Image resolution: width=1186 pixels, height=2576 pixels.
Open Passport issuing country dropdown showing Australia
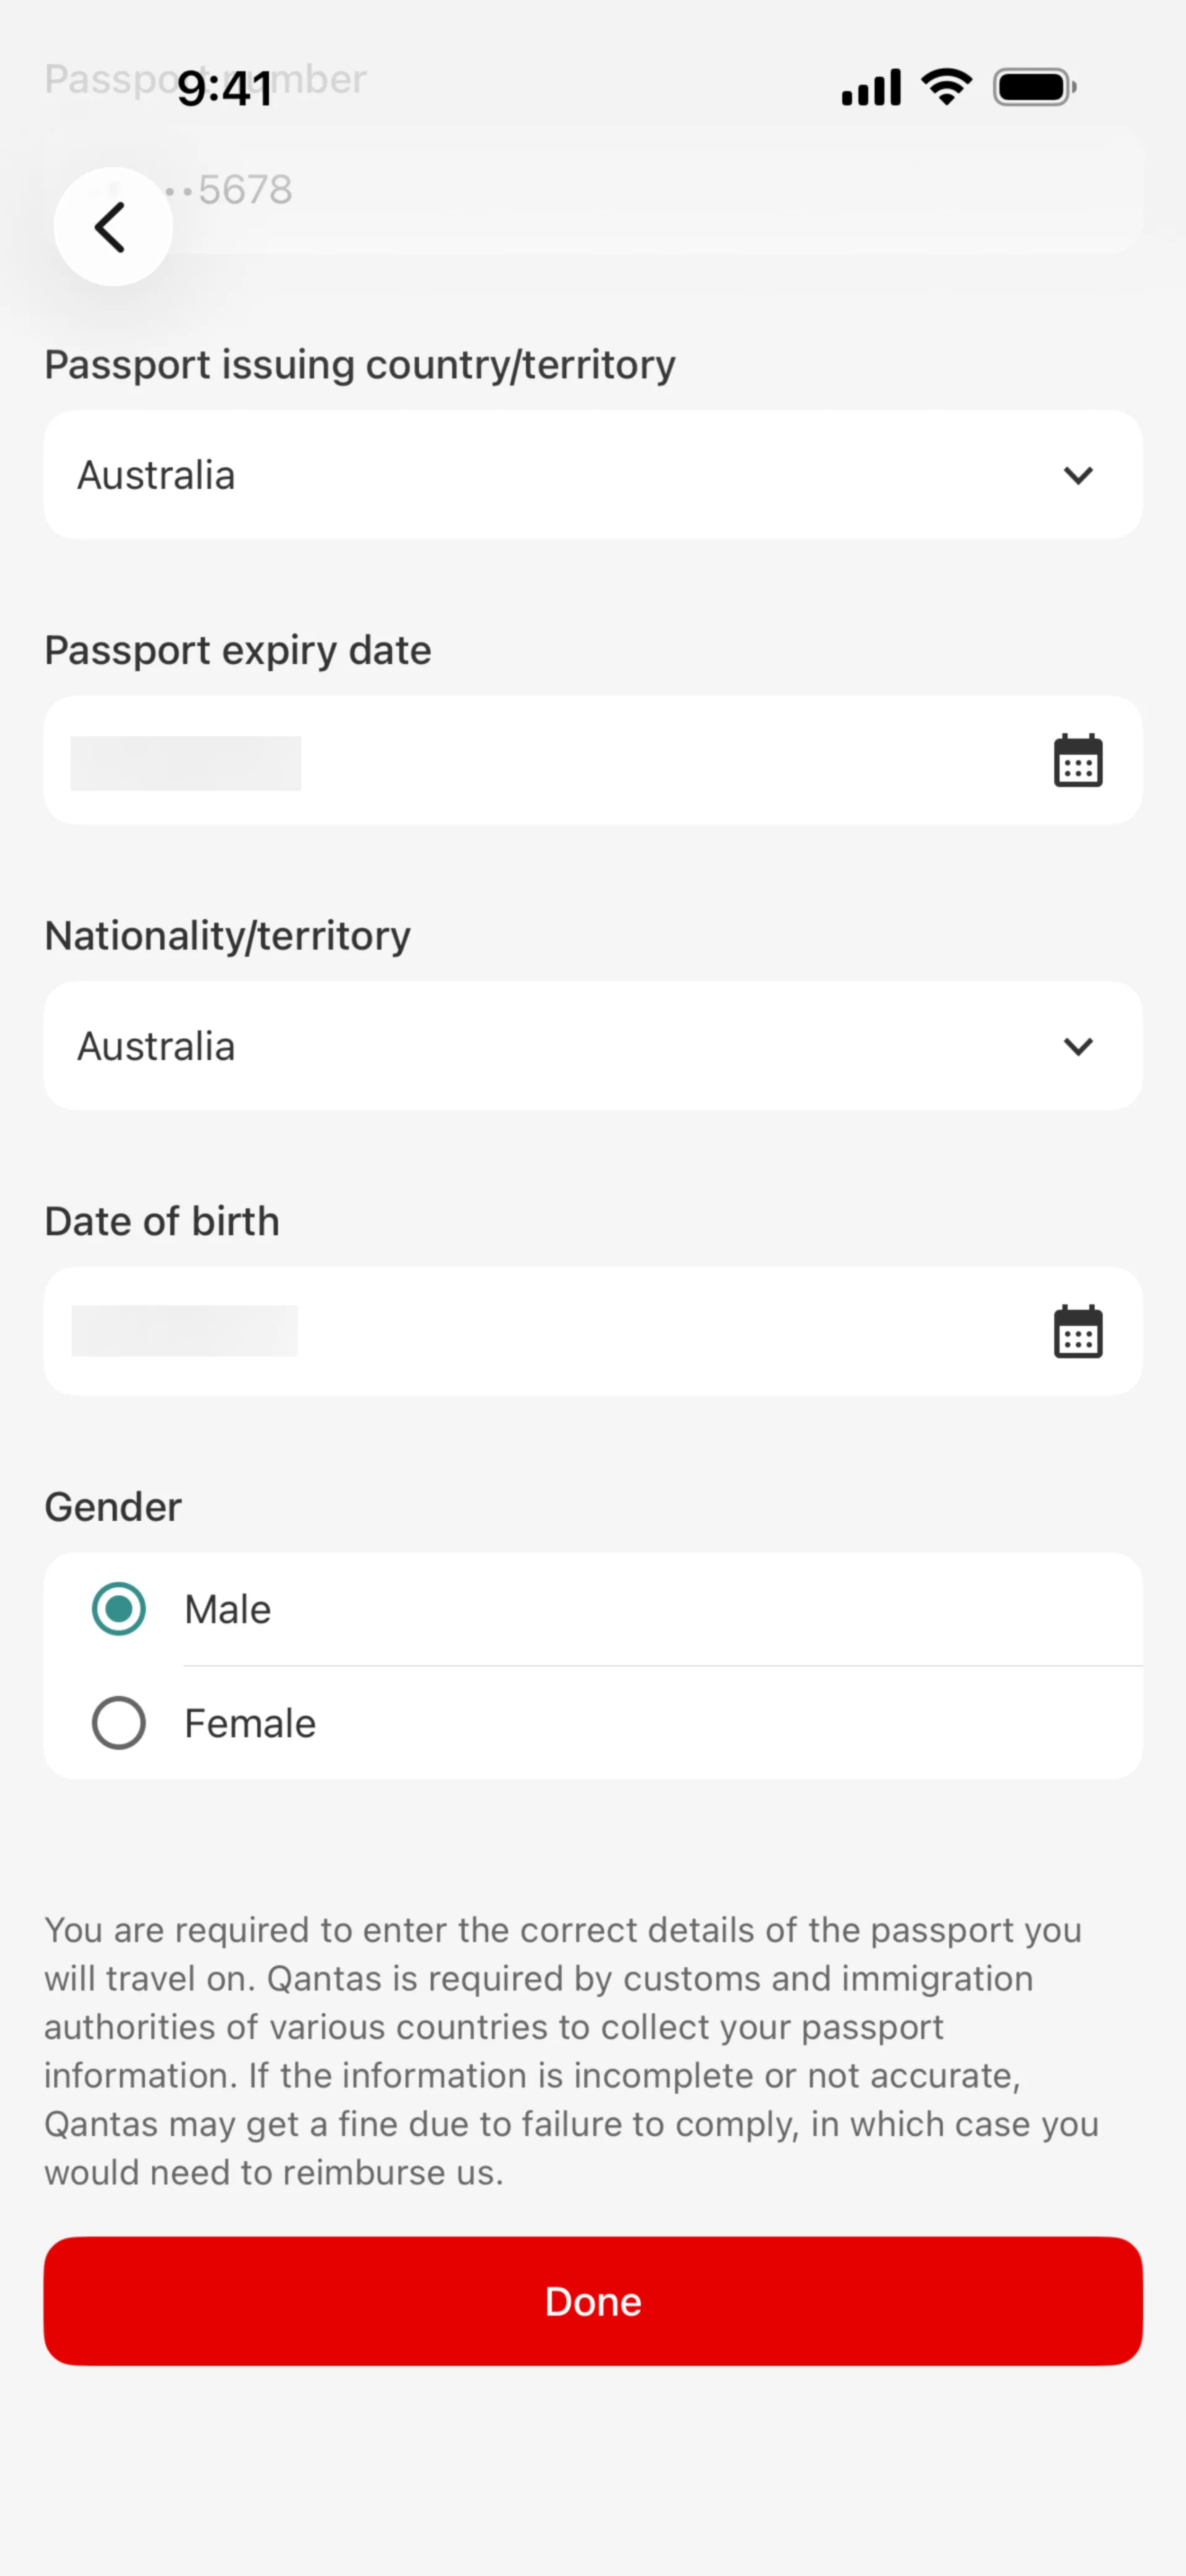(560, 475)
